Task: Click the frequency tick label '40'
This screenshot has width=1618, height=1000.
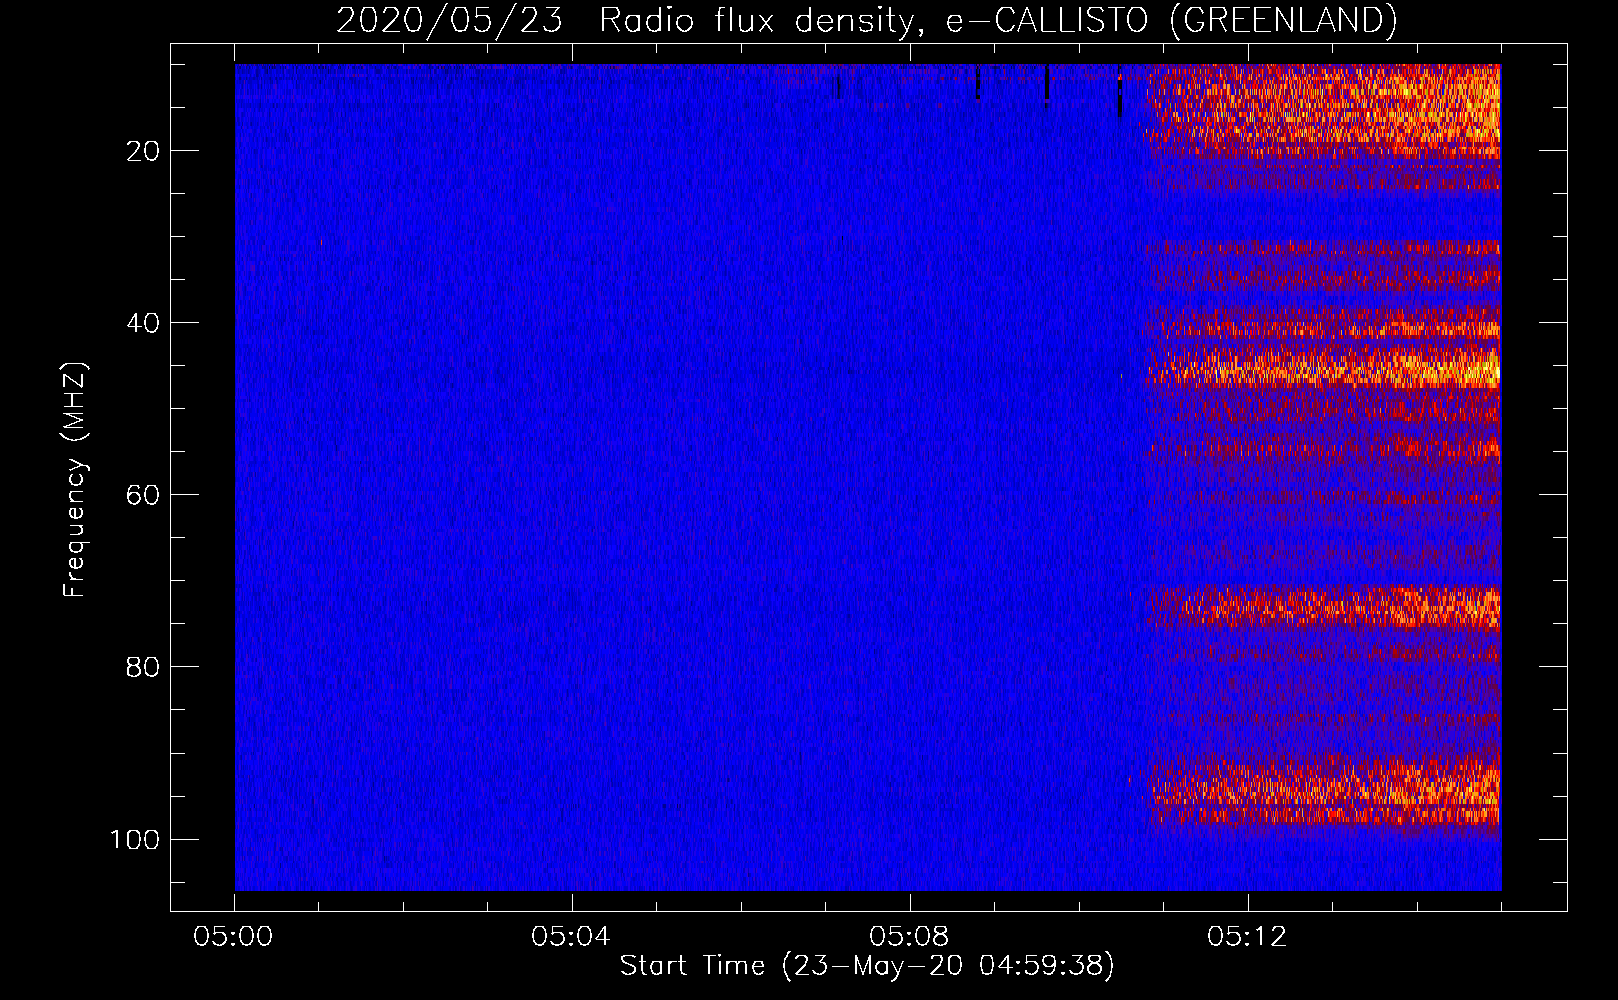Action: (x=143, y=323)
